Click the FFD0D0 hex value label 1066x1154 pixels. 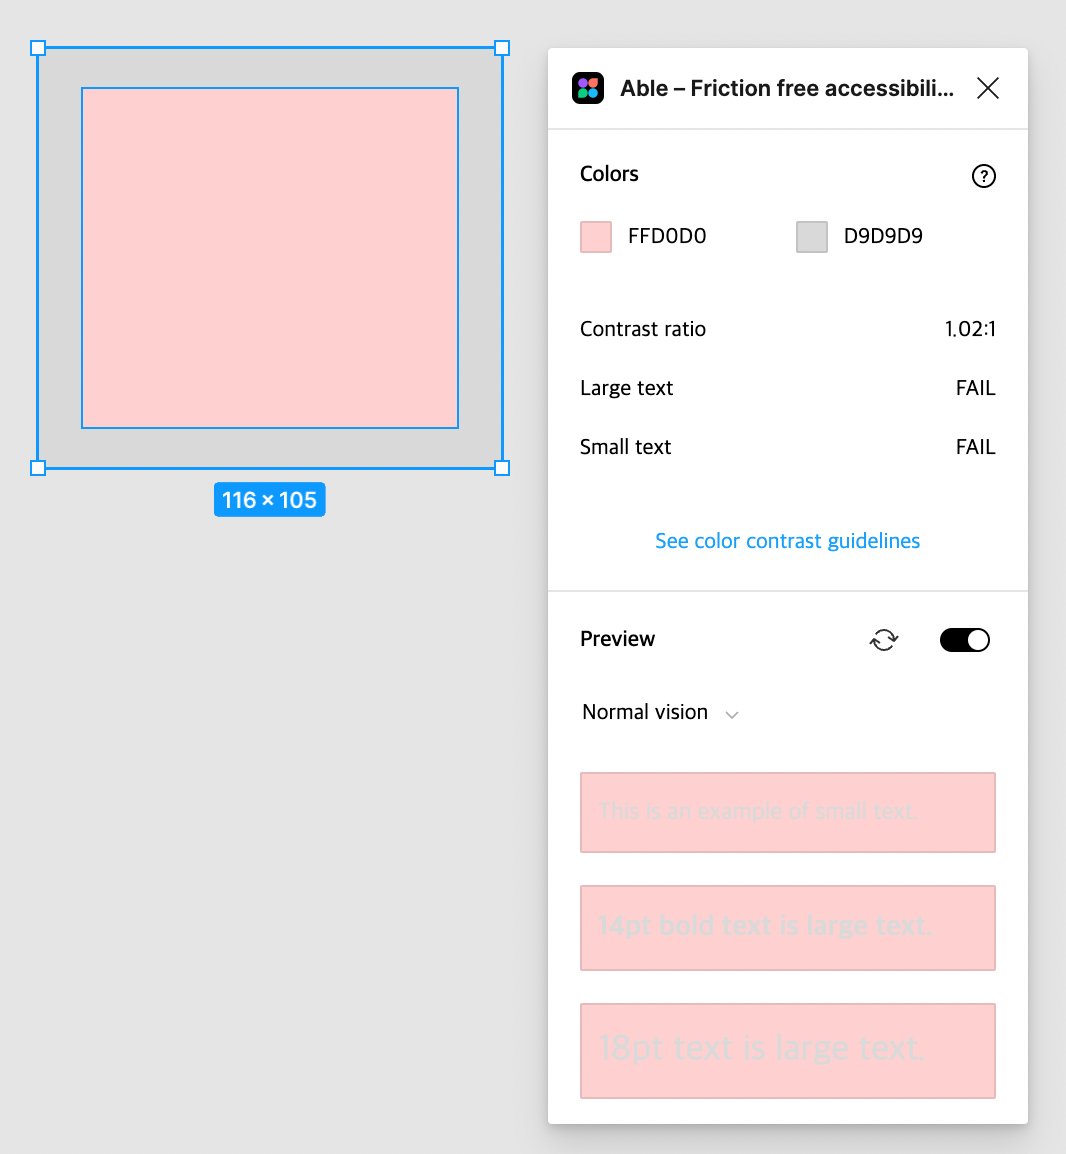[666, 236]
